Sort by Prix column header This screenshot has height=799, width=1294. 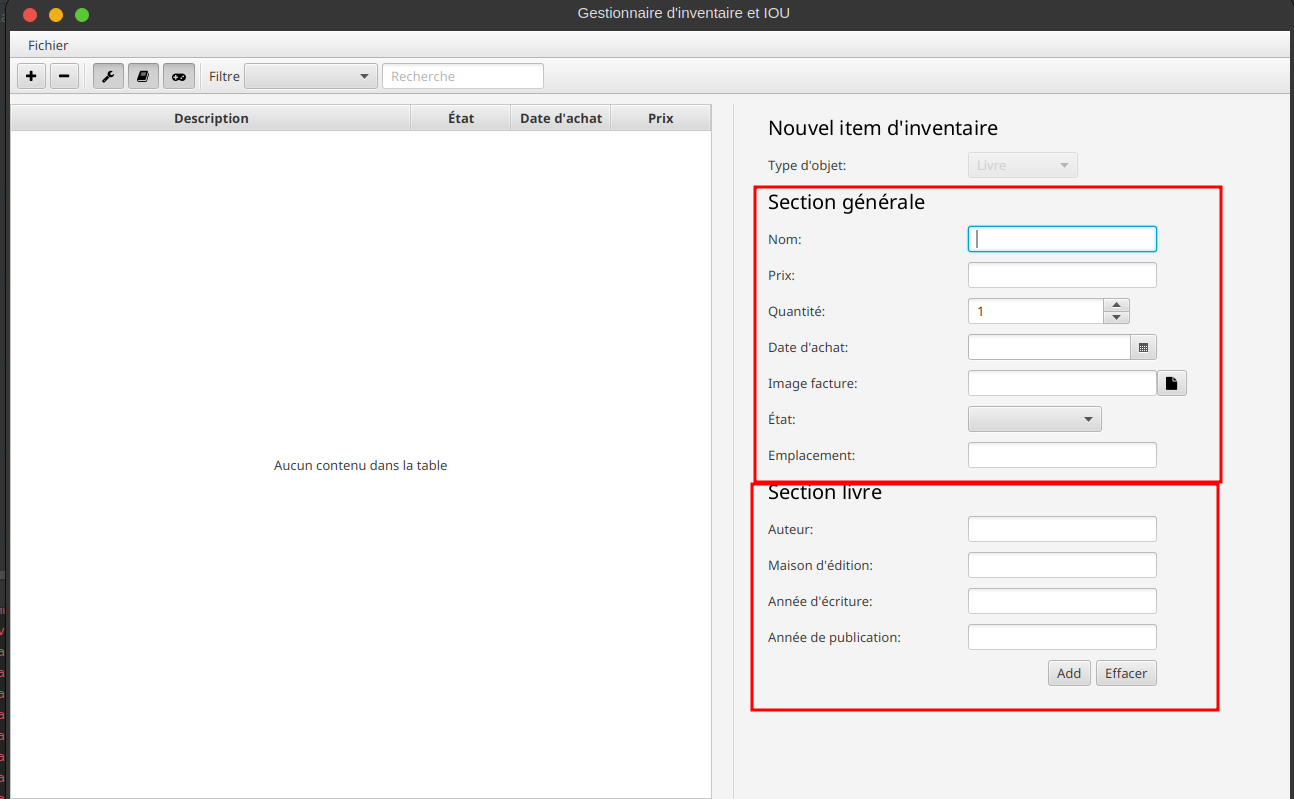click(x=660, y=118)
